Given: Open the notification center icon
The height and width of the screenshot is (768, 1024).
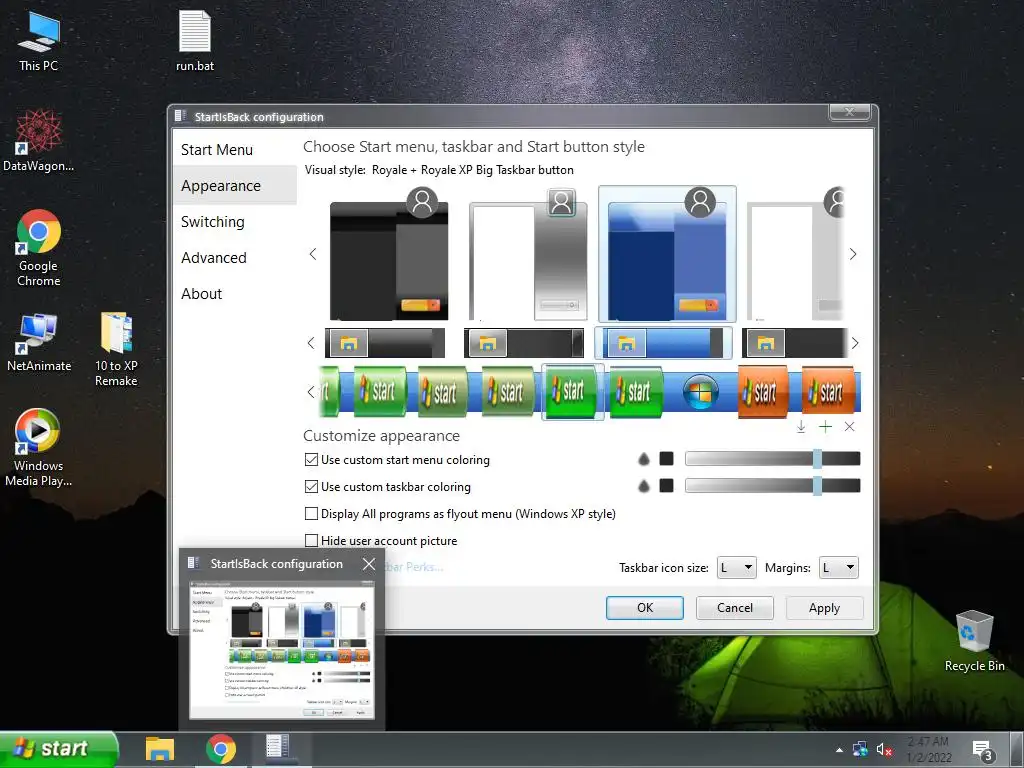Looking at the screenshot, I should tap(982, 750).
